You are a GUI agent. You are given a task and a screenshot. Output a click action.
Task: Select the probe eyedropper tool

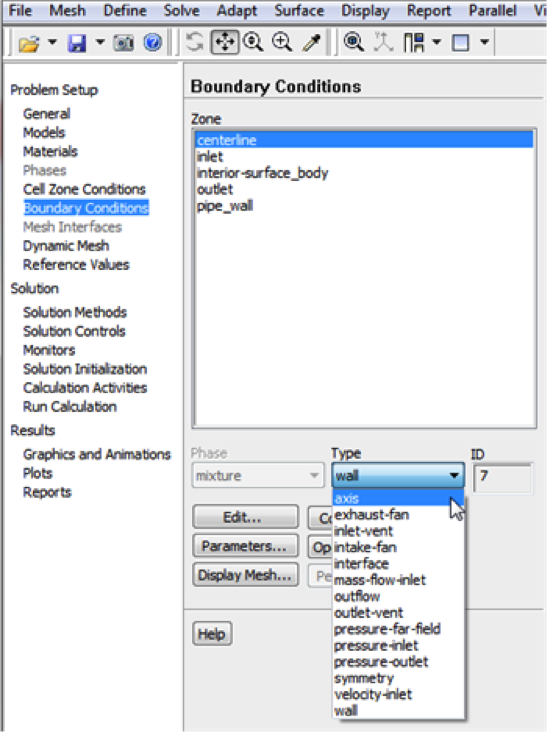point(311,42)
